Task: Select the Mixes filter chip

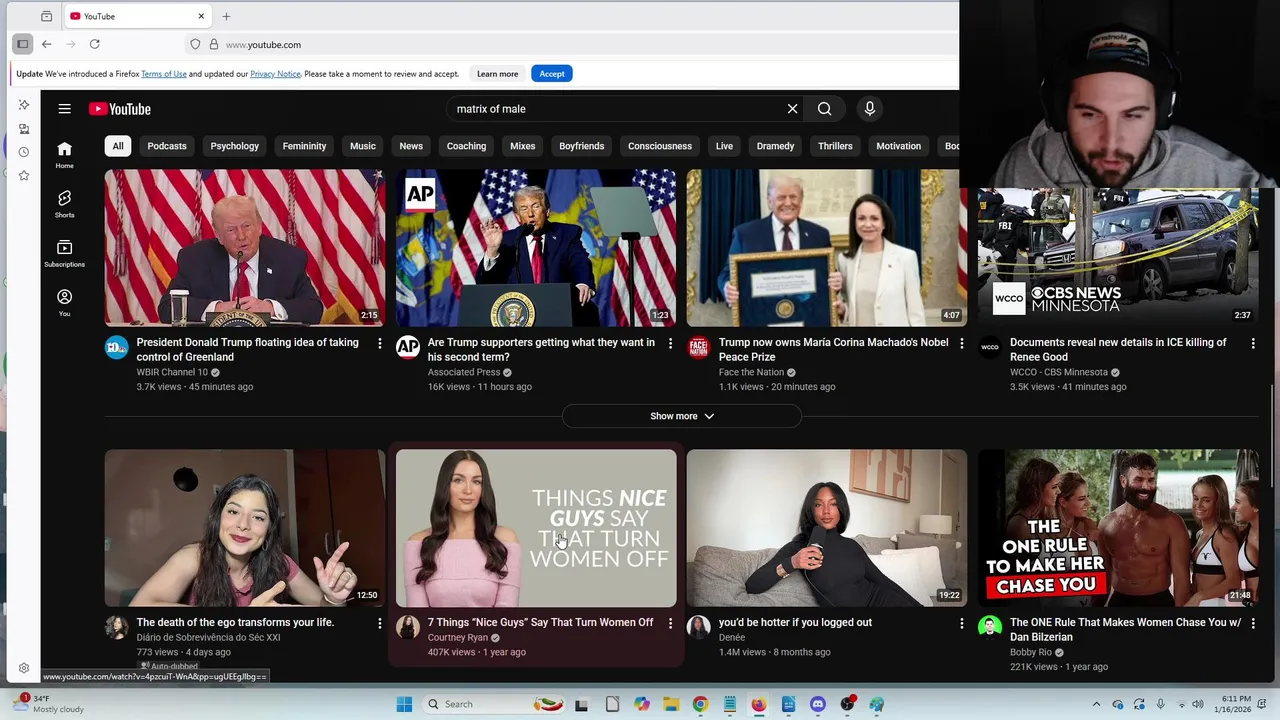Action: (523, 146)
